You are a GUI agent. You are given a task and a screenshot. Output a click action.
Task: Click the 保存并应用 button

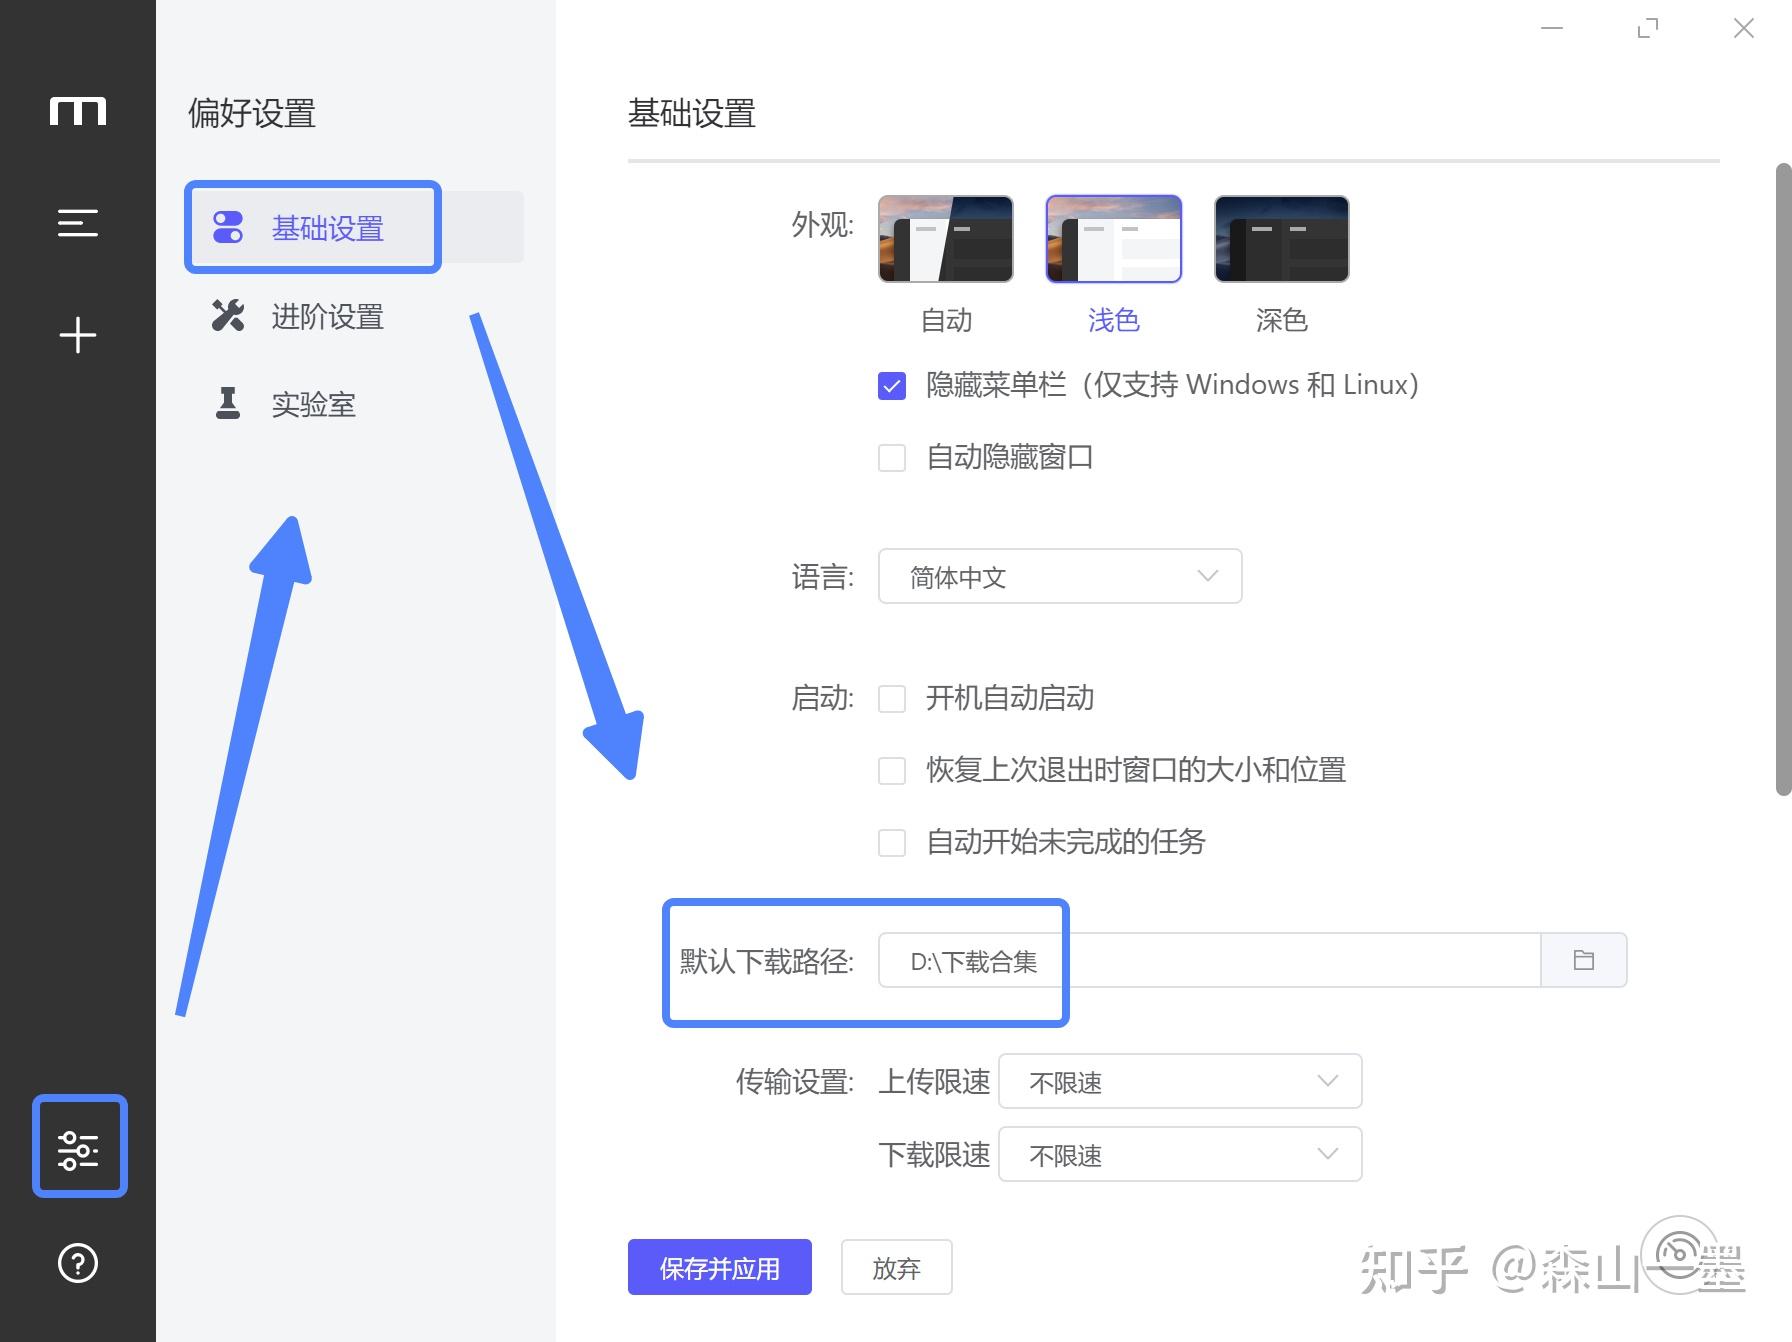click(720, 1267)
